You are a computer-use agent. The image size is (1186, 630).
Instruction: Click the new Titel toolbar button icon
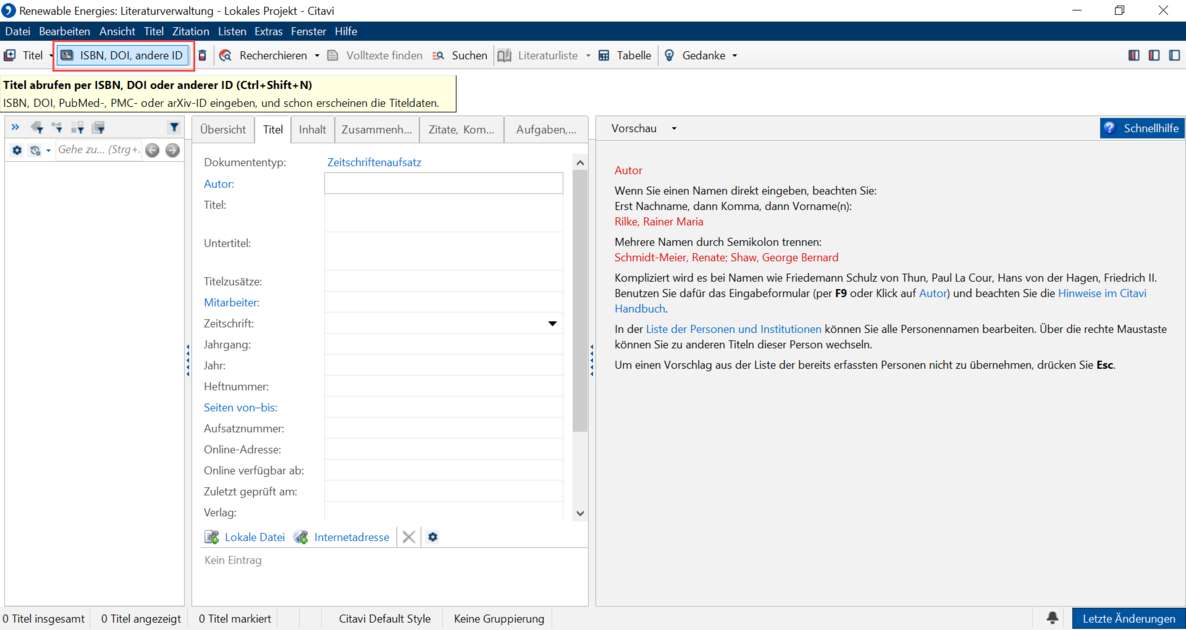tap(10, 55)
